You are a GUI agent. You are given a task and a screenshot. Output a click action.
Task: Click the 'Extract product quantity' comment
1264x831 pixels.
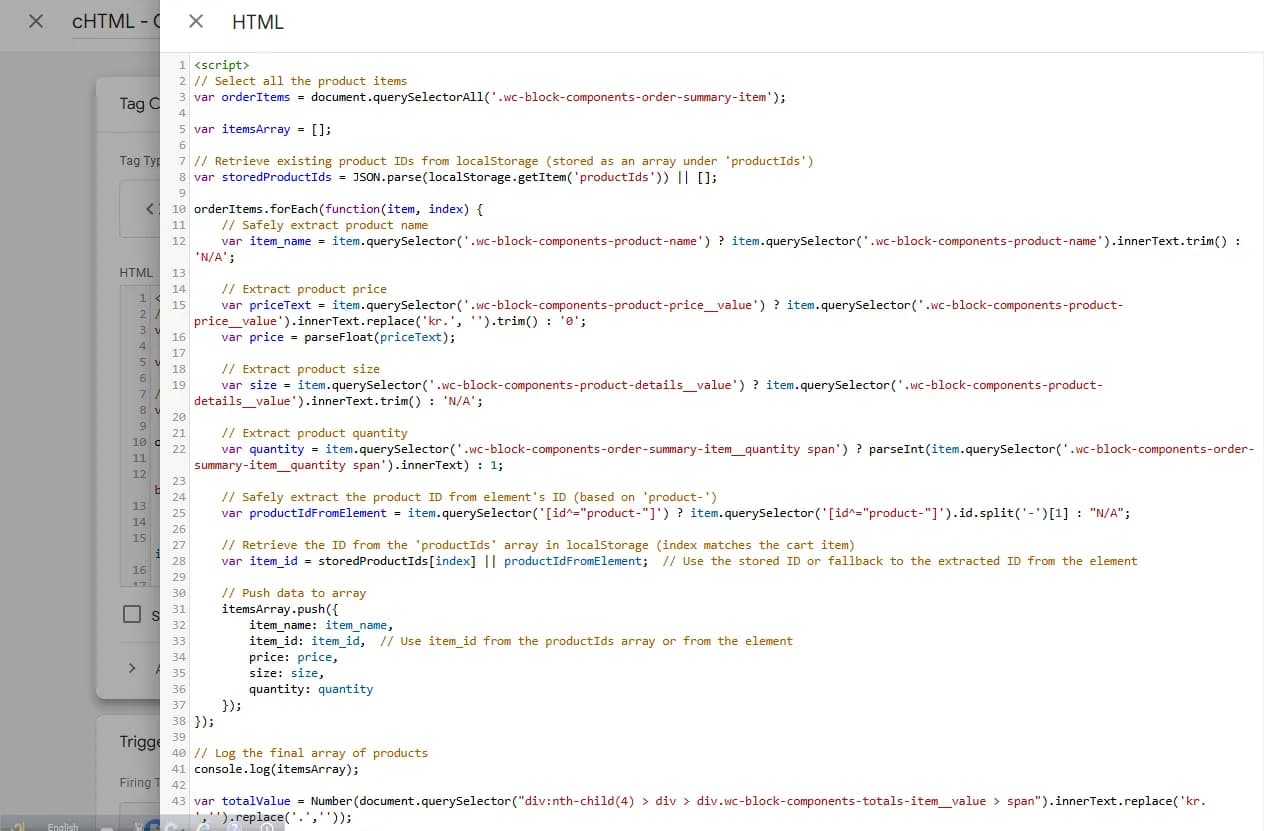pyautogui.click(x=315, y=433)
